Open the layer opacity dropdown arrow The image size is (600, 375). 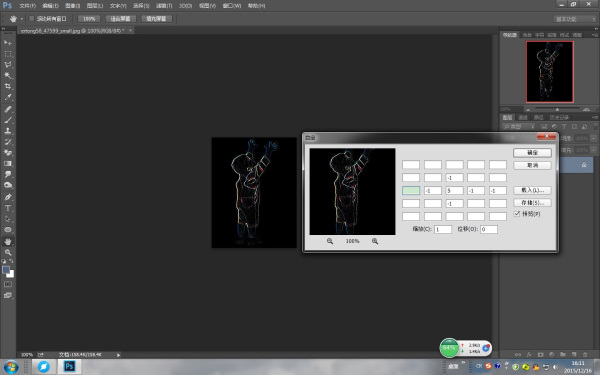point(594,138)
